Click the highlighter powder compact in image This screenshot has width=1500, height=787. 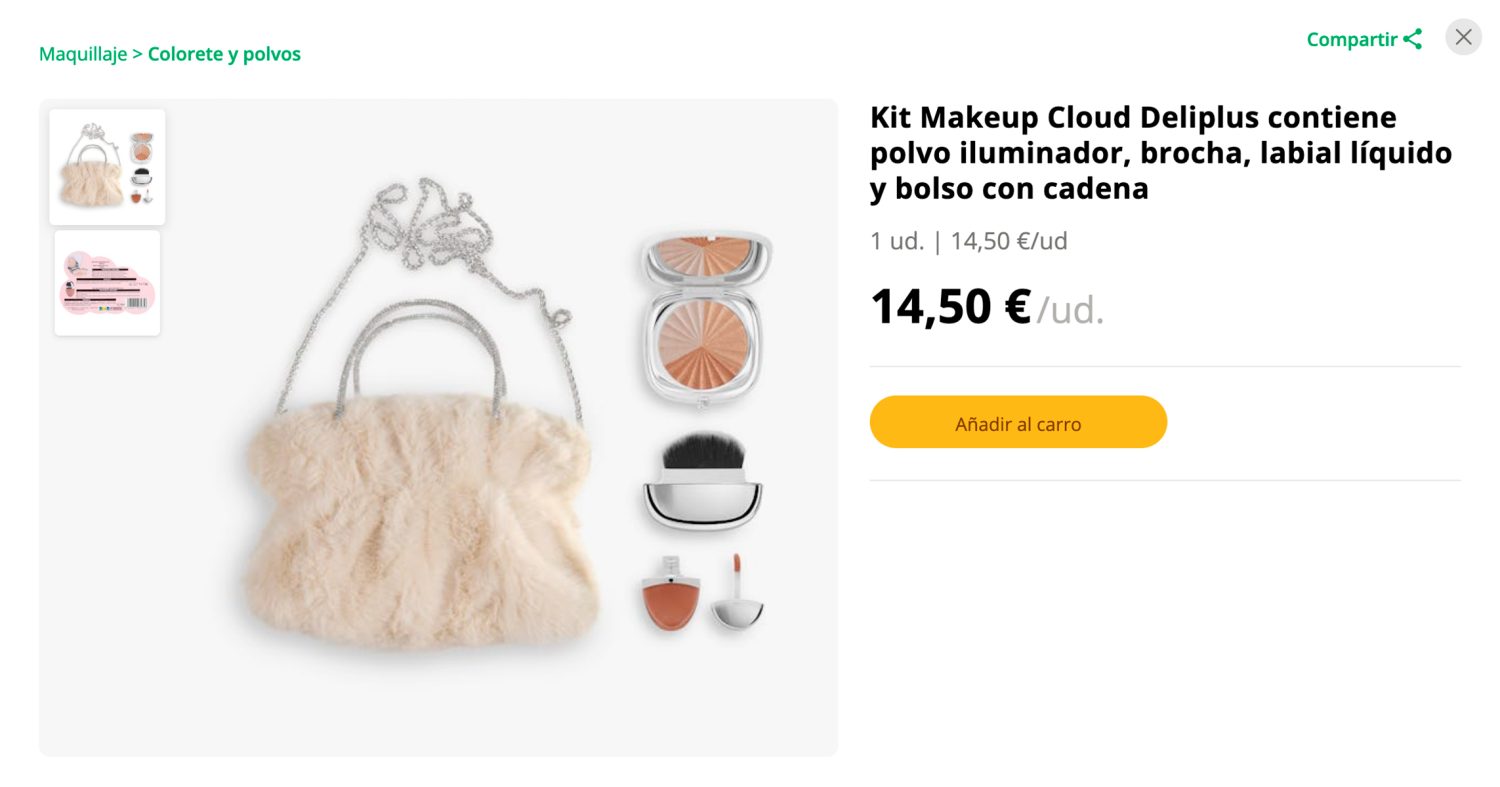(706, 318)
